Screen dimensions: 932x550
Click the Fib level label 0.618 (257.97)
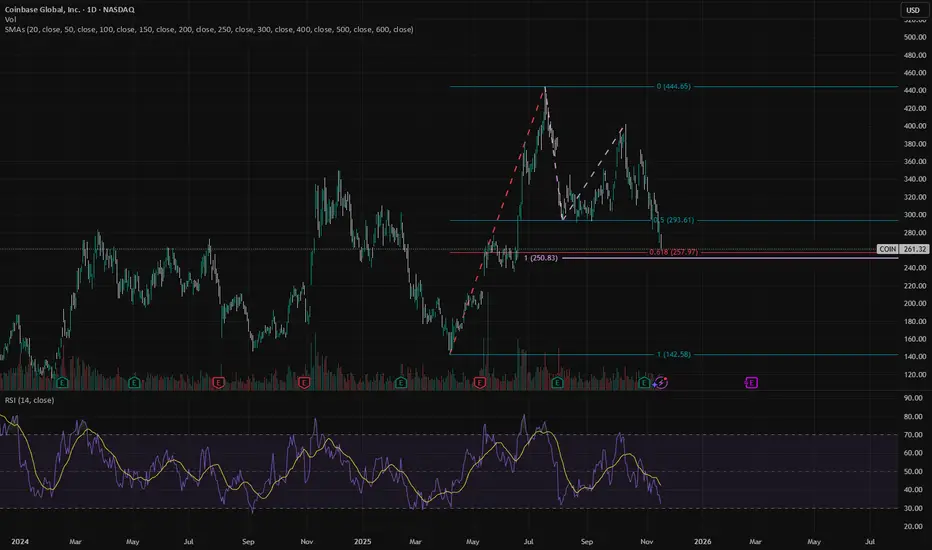click(673, 252)
